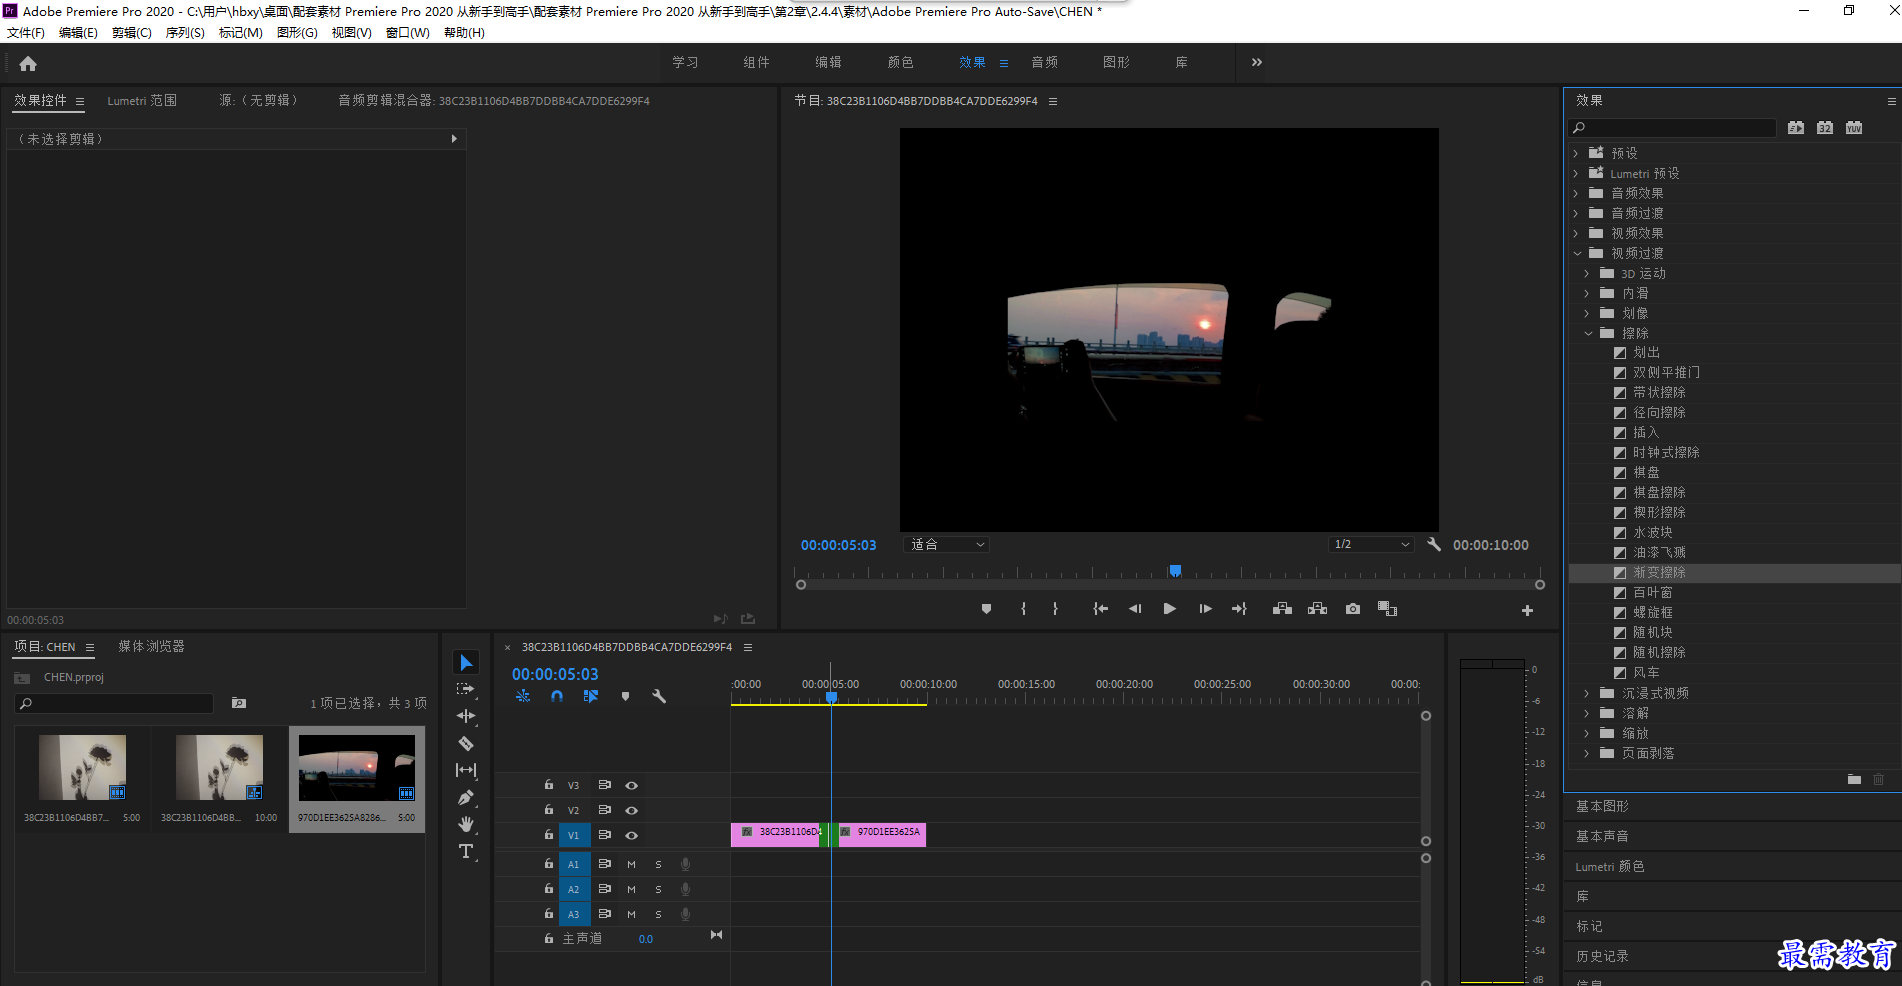
Task: Switch to 颜色 workspace tab
Action: (x=900, y=62)
